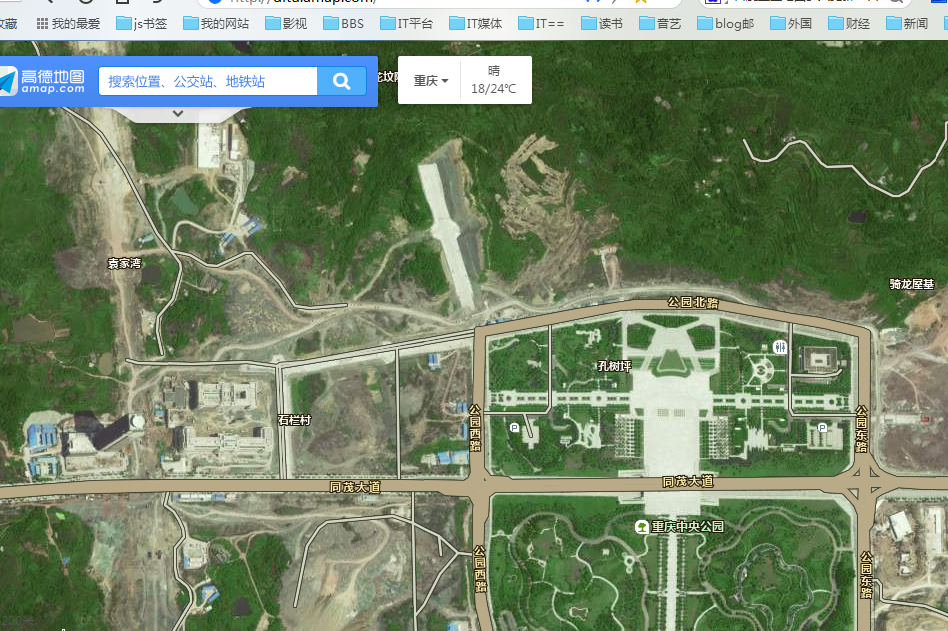Viewport: 948px width, 631px height.
Task: Click the restroom icon in the park
Action: click(780, 347)
